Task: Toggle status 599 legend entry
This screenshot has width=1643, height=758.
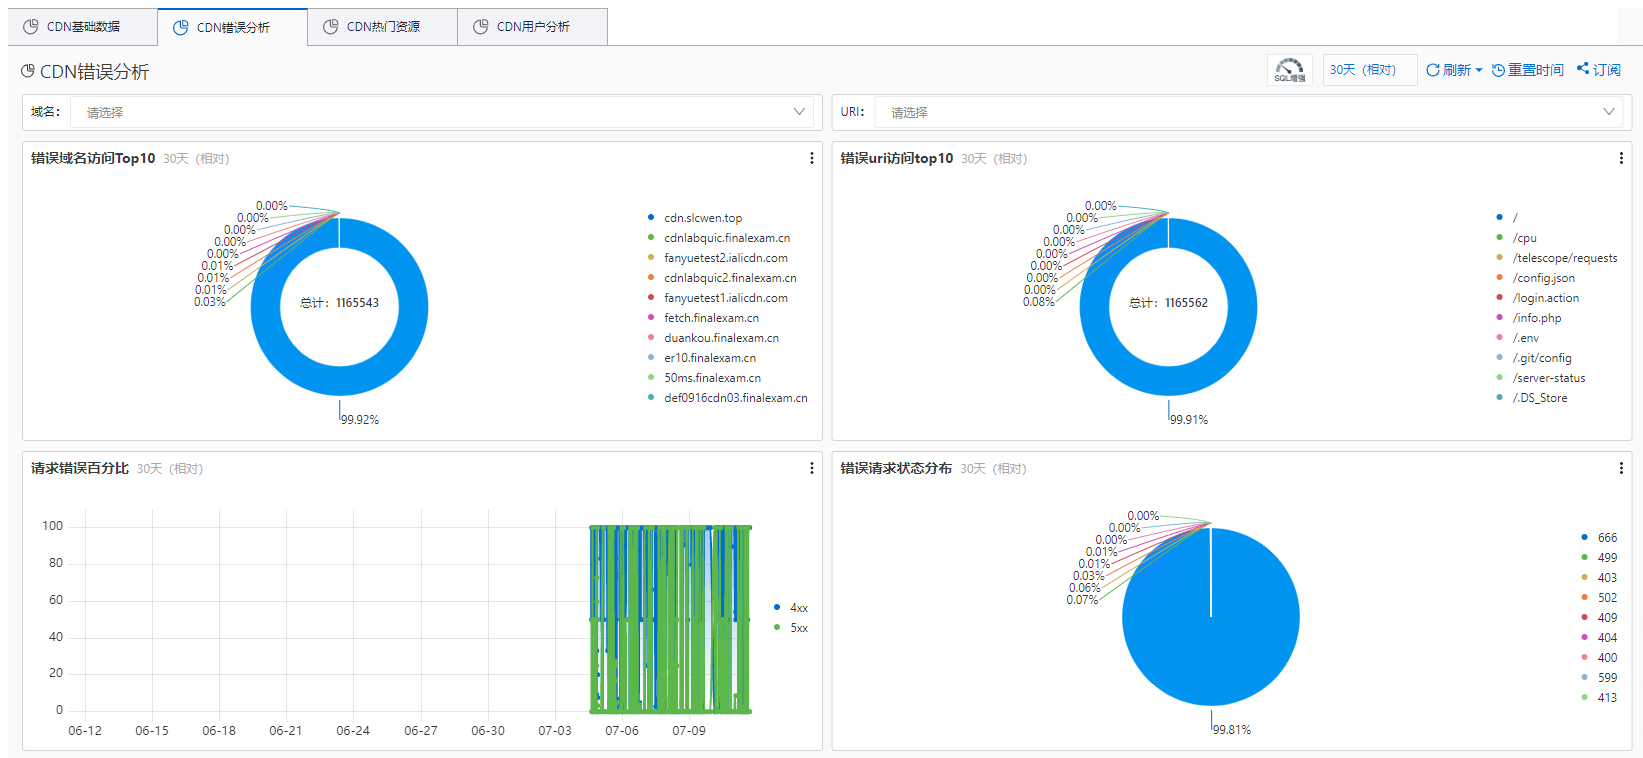Action: coord(1599,678)
